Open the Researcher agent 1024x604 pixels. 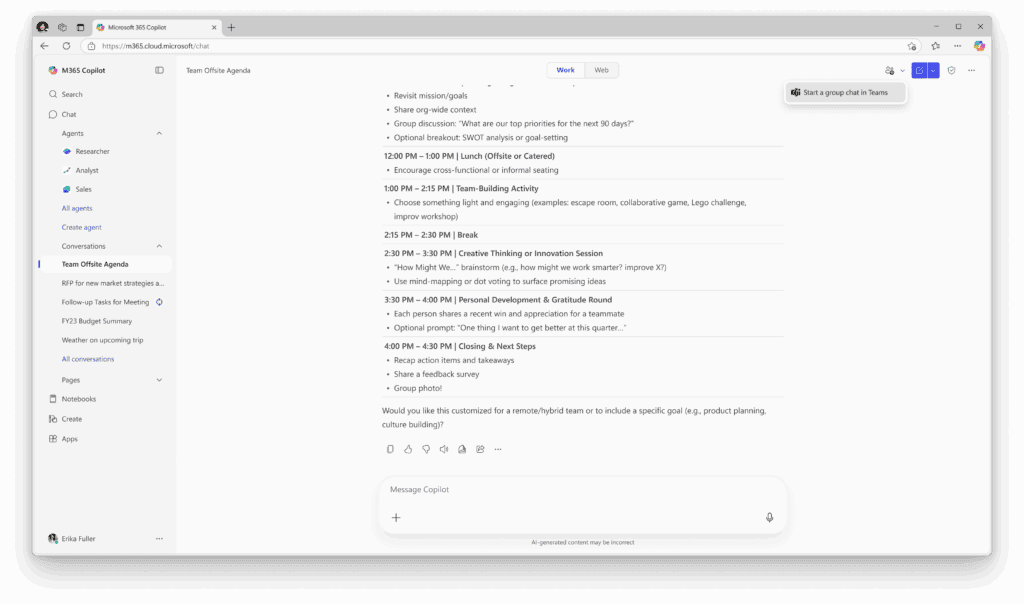click(90, 151)
